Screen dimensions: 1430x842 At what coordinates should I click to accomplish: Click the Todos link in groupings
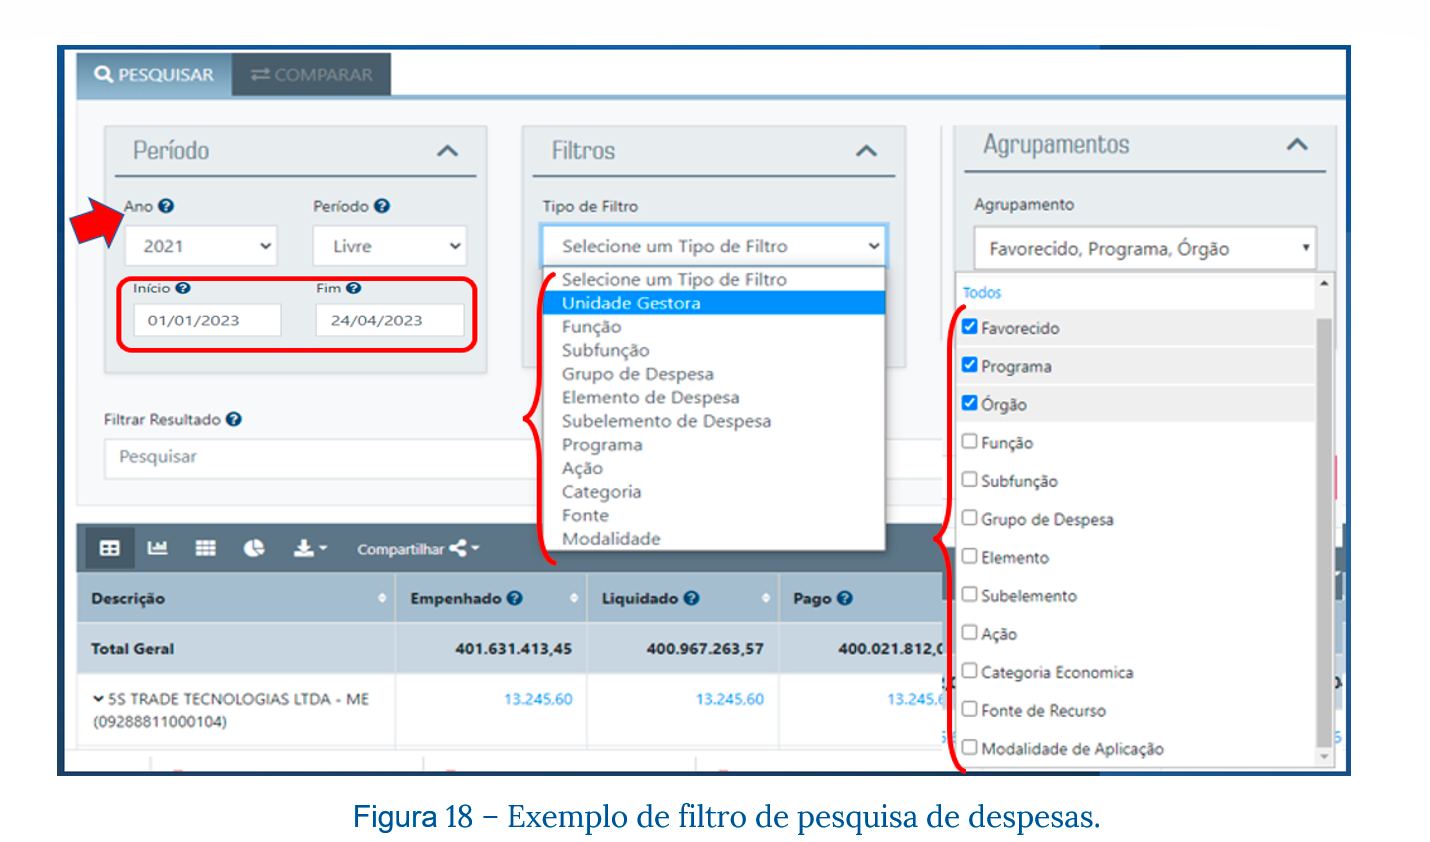coord(981,293)
